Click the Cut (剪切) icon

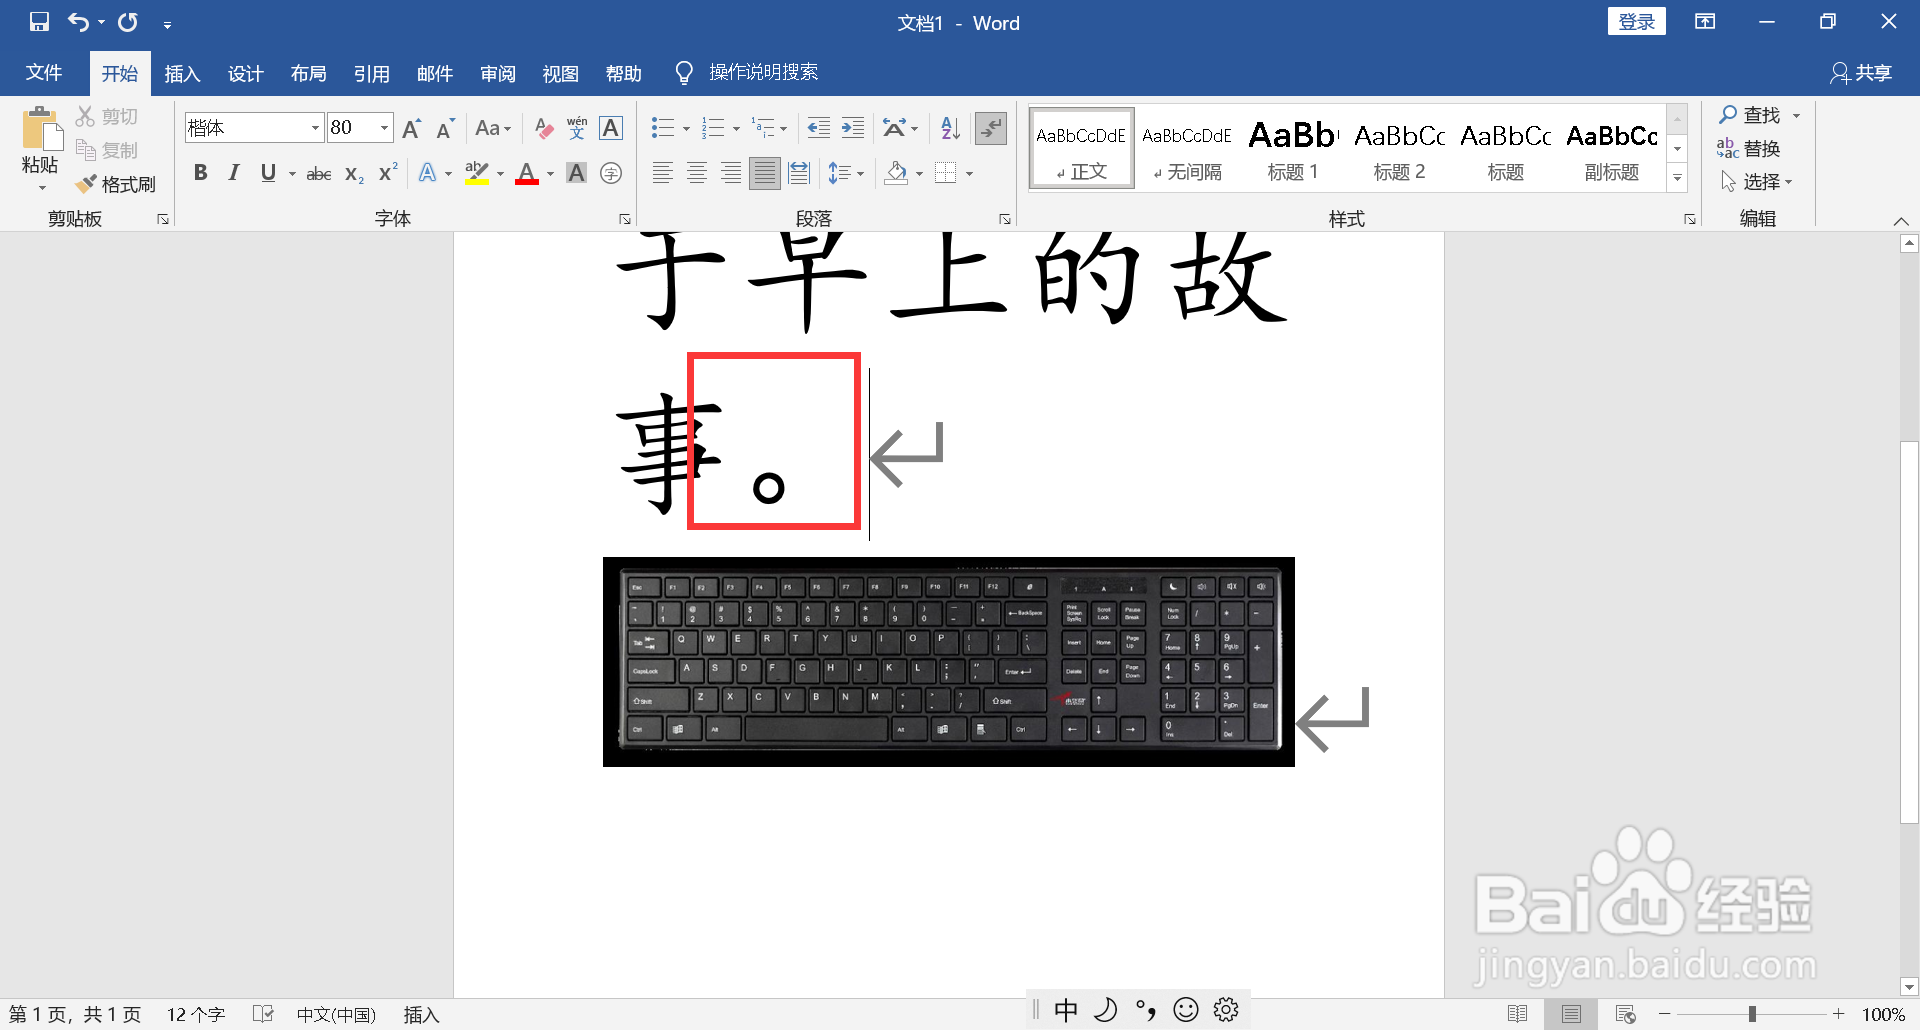(108, 116)
